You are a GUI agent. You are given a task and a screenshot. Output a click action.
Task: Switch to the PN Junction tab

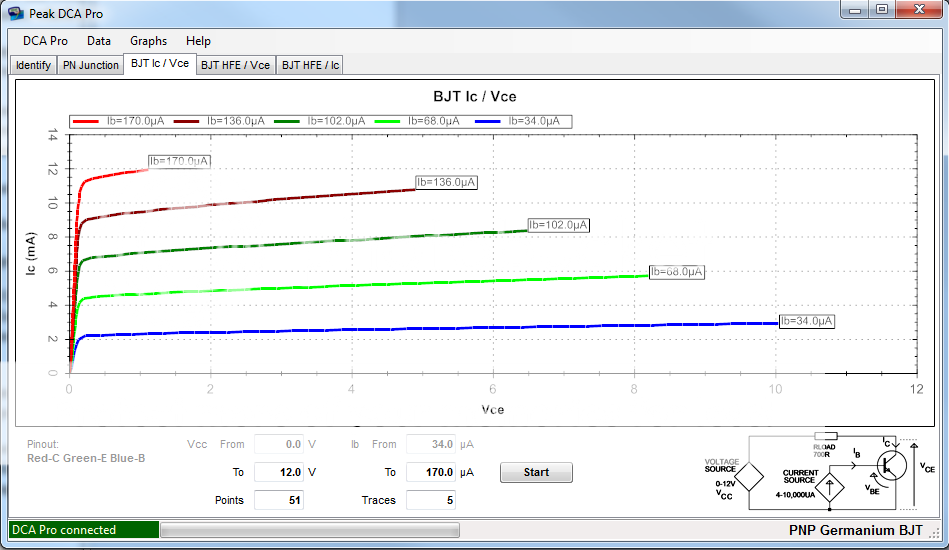click(x=91, y=65)
